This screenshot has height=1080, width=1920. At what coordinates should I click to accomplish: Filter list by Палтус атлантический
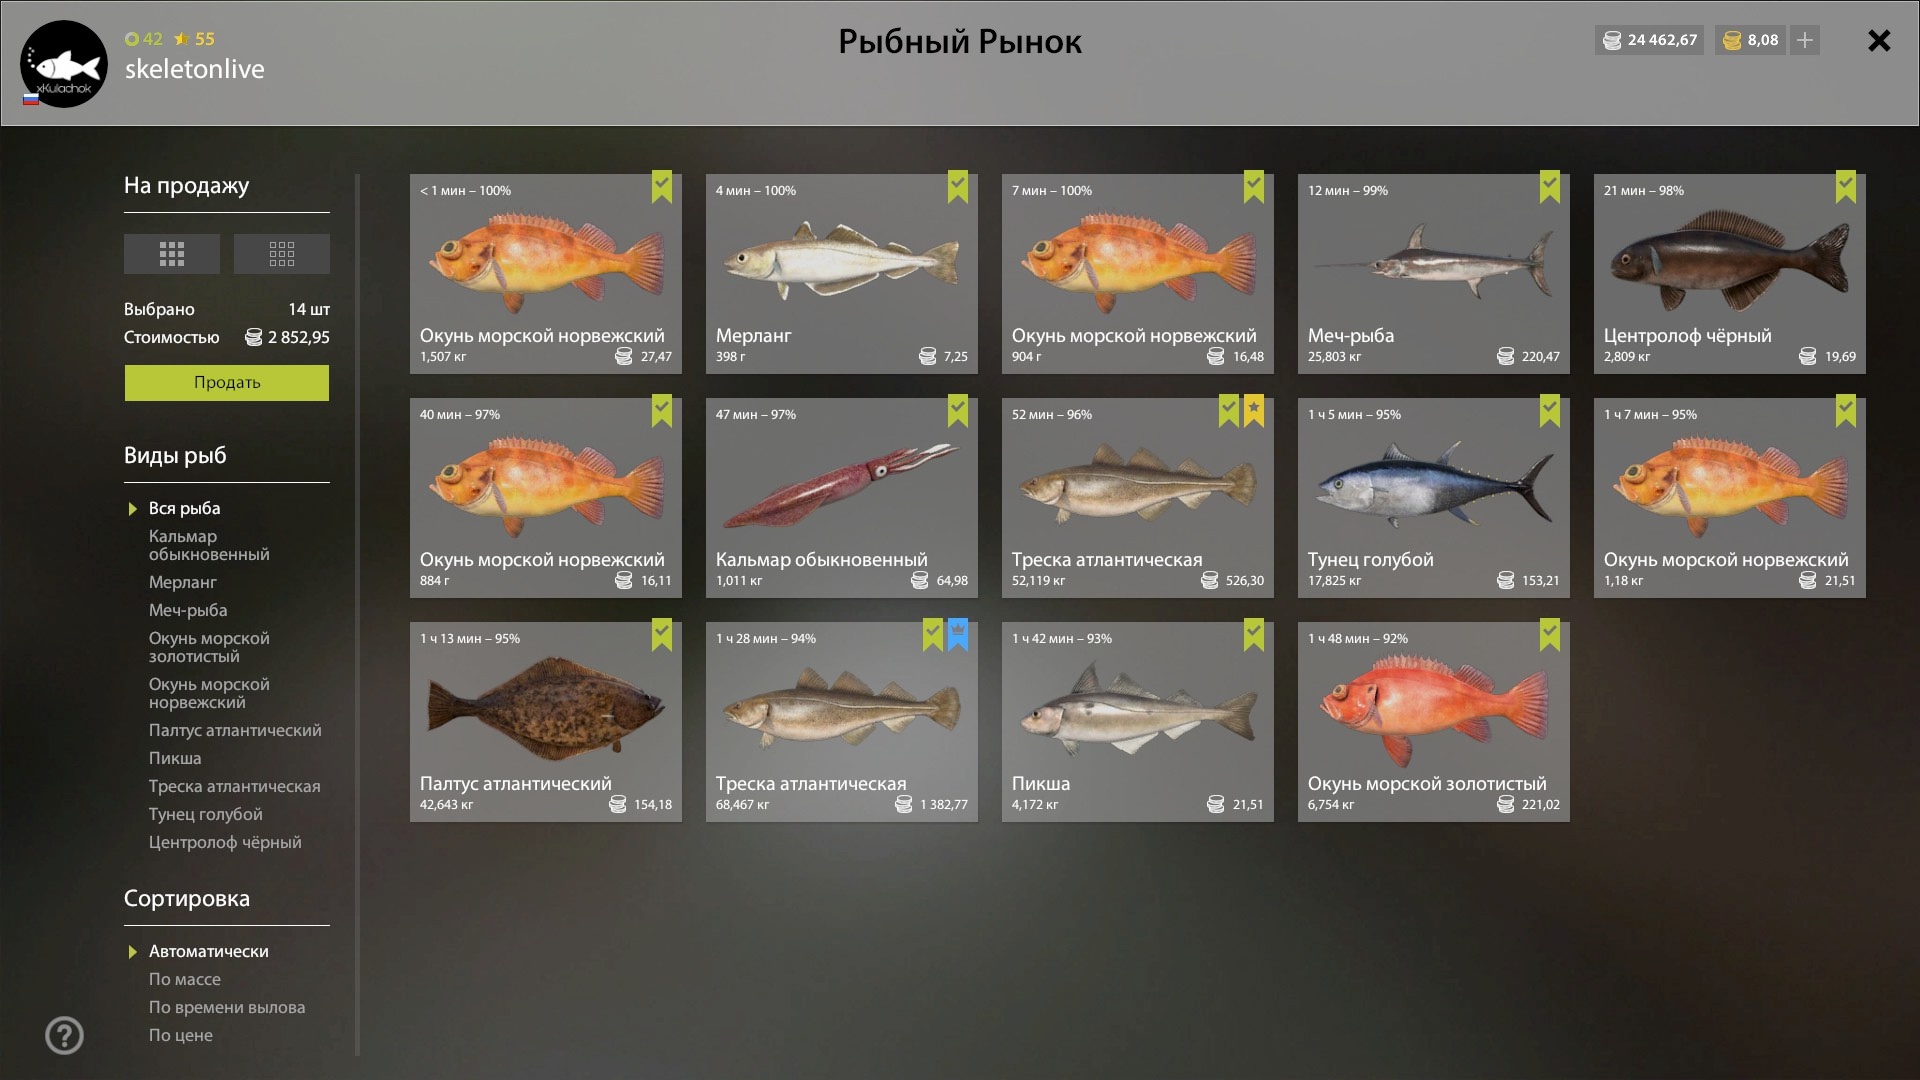pyautogui.click(x=235, y=730)
